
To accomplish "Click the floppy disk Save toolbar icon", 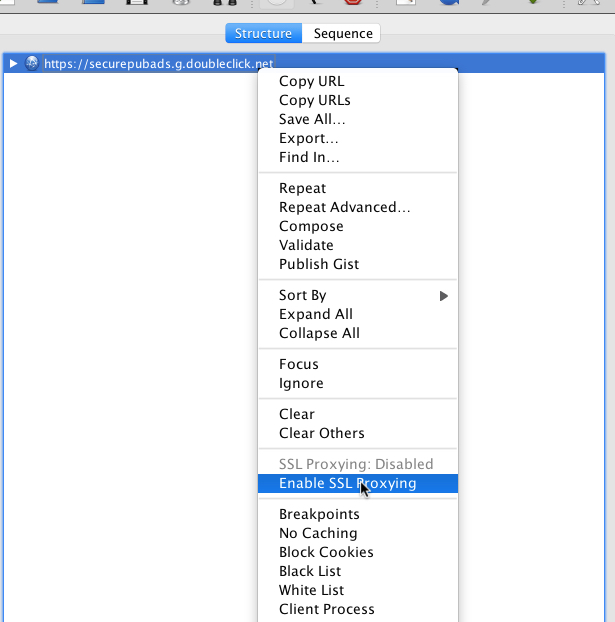I will pyautogui.click(x=137, y=2).
